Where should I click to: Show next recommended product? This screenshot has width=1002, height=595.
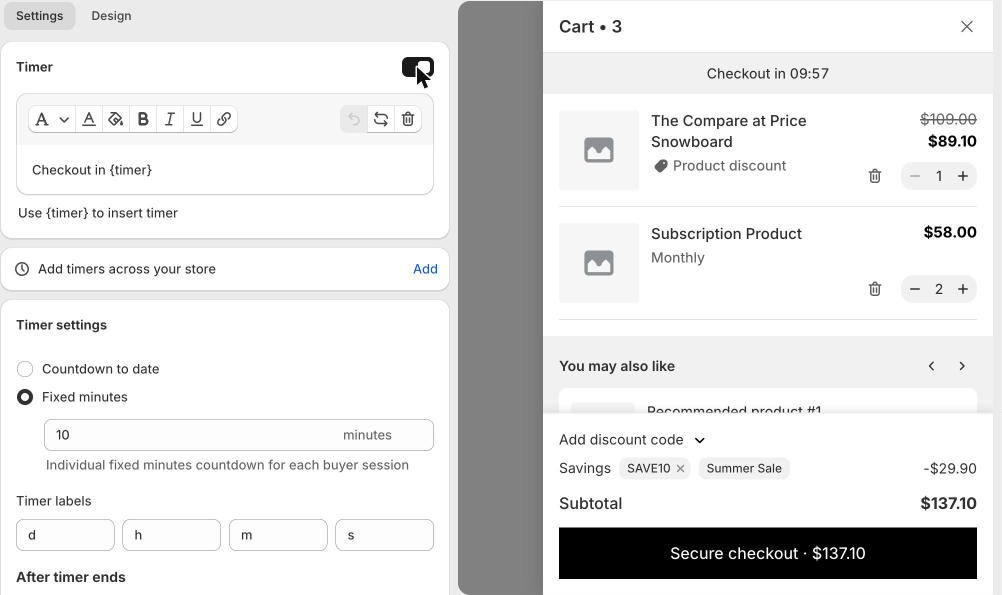pos(962,366)
